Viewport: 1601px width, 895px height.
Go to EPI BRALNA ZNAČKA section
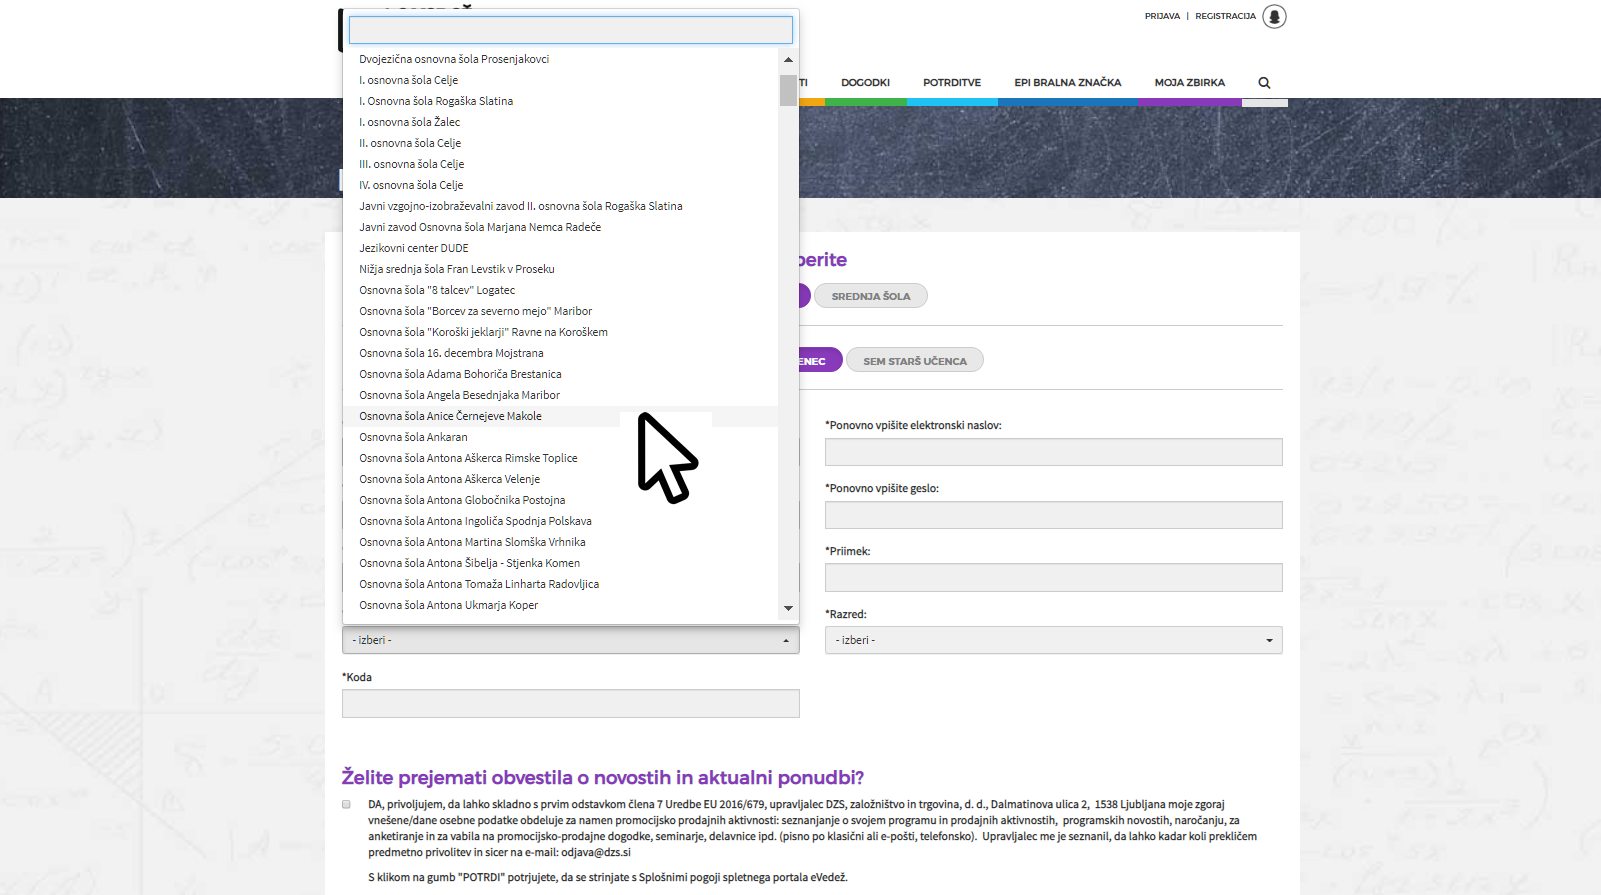pos(1067,83)
